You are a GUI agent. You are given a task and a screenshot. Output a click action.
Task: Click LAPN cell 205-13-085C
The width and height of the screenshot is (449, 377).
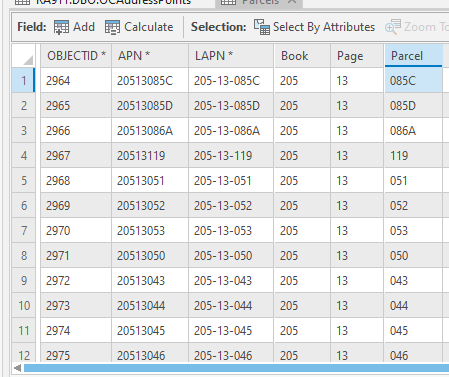231,80
